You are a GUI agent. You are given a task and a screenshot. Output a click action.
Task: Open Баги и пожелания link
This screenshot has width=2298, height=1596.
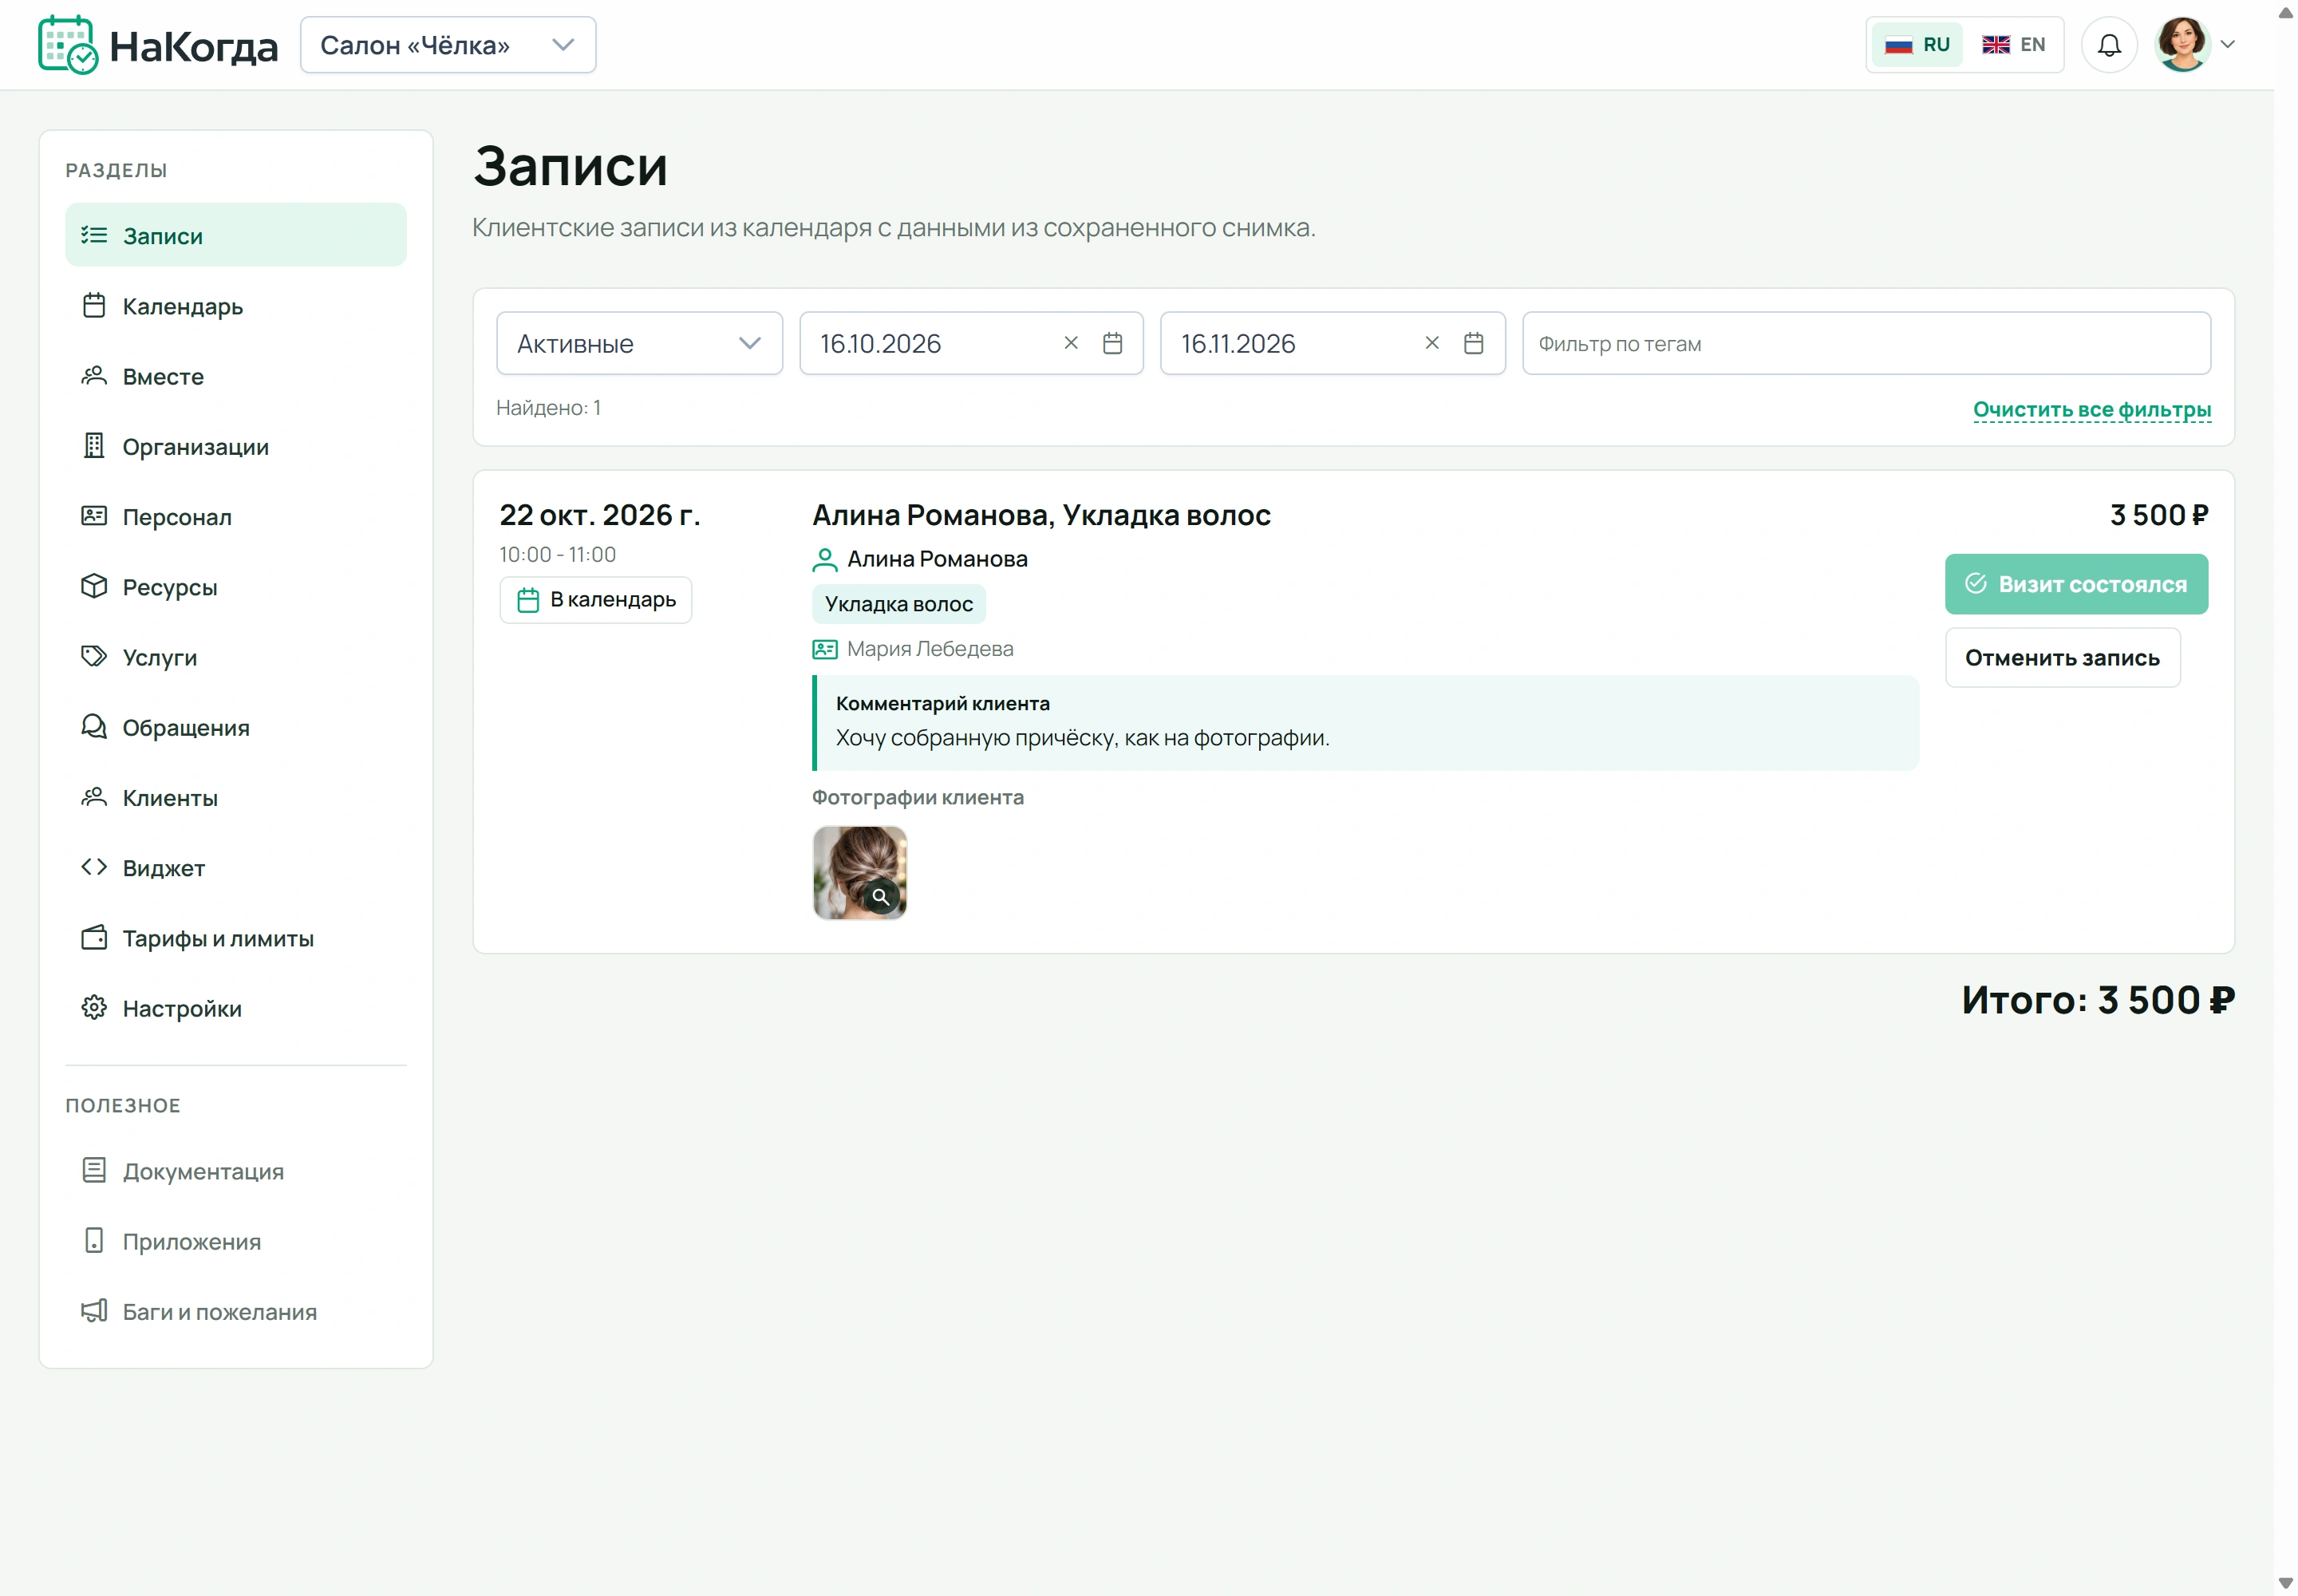click(x=236, y=1311)
